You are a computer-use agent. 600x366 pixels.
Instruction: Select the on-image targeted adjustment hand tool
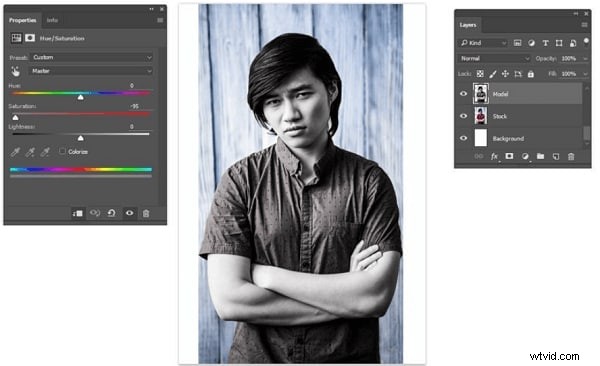click(x=15, y=71)
